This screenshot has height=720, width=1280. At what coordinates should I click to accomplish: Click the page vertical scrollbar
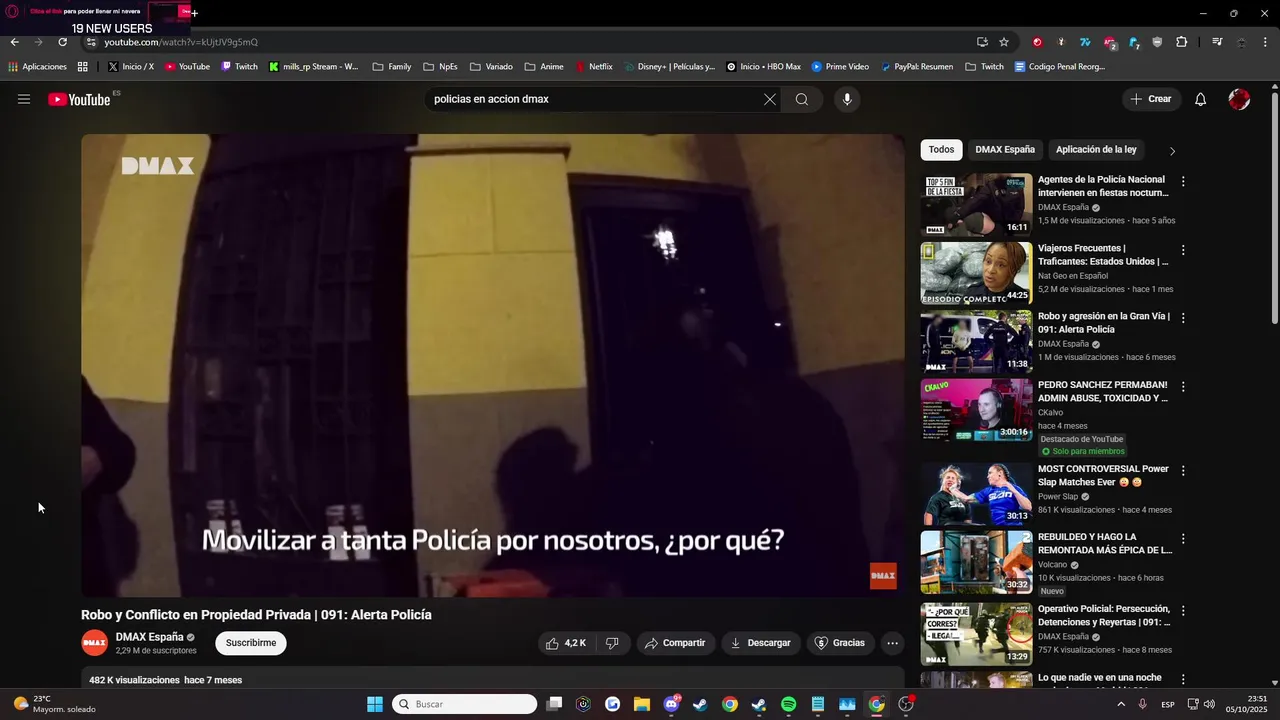1274,208
